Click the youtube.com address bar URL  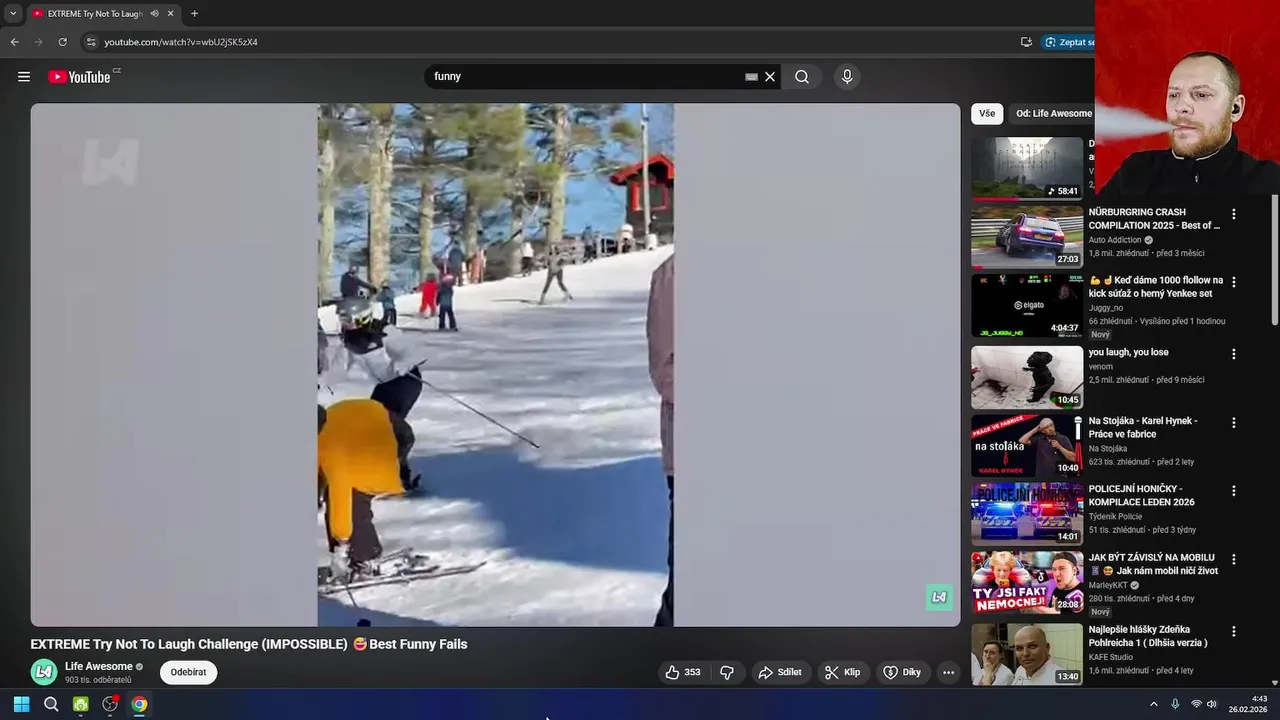pos(181,42)
